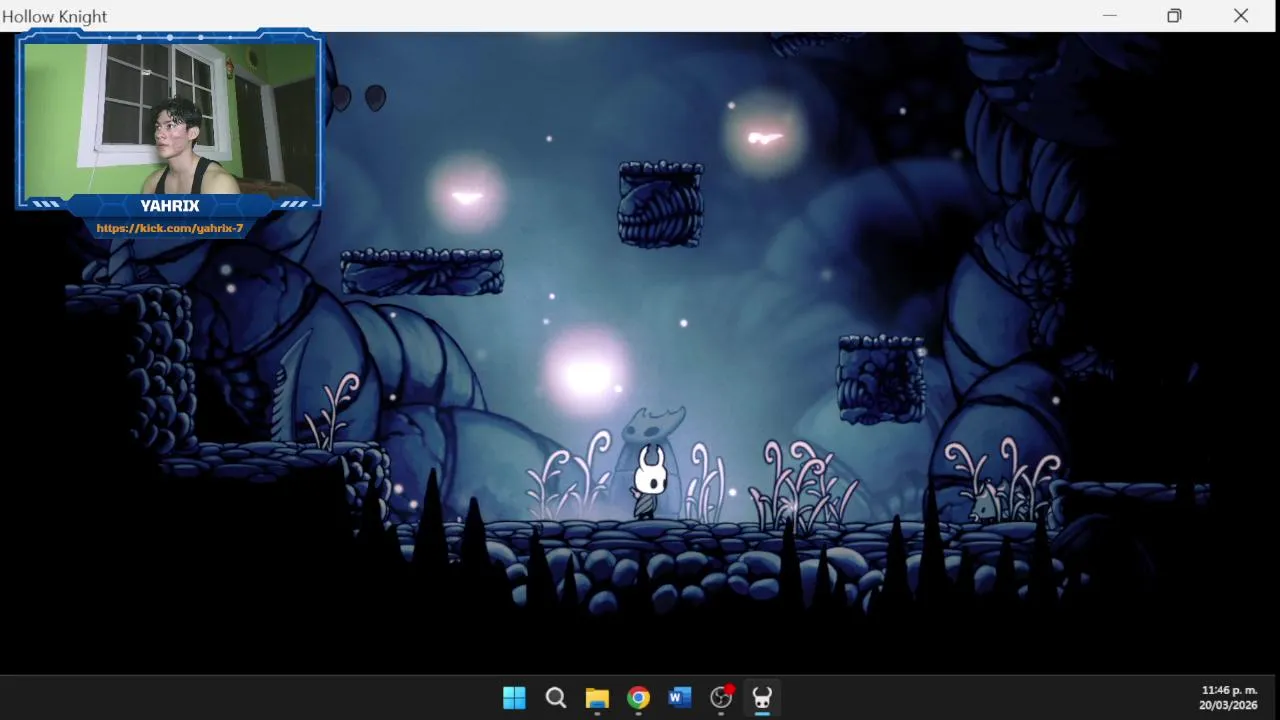Click the webcam overlay feed
This screenshot has height=720, width=1280.
point(170,119)
